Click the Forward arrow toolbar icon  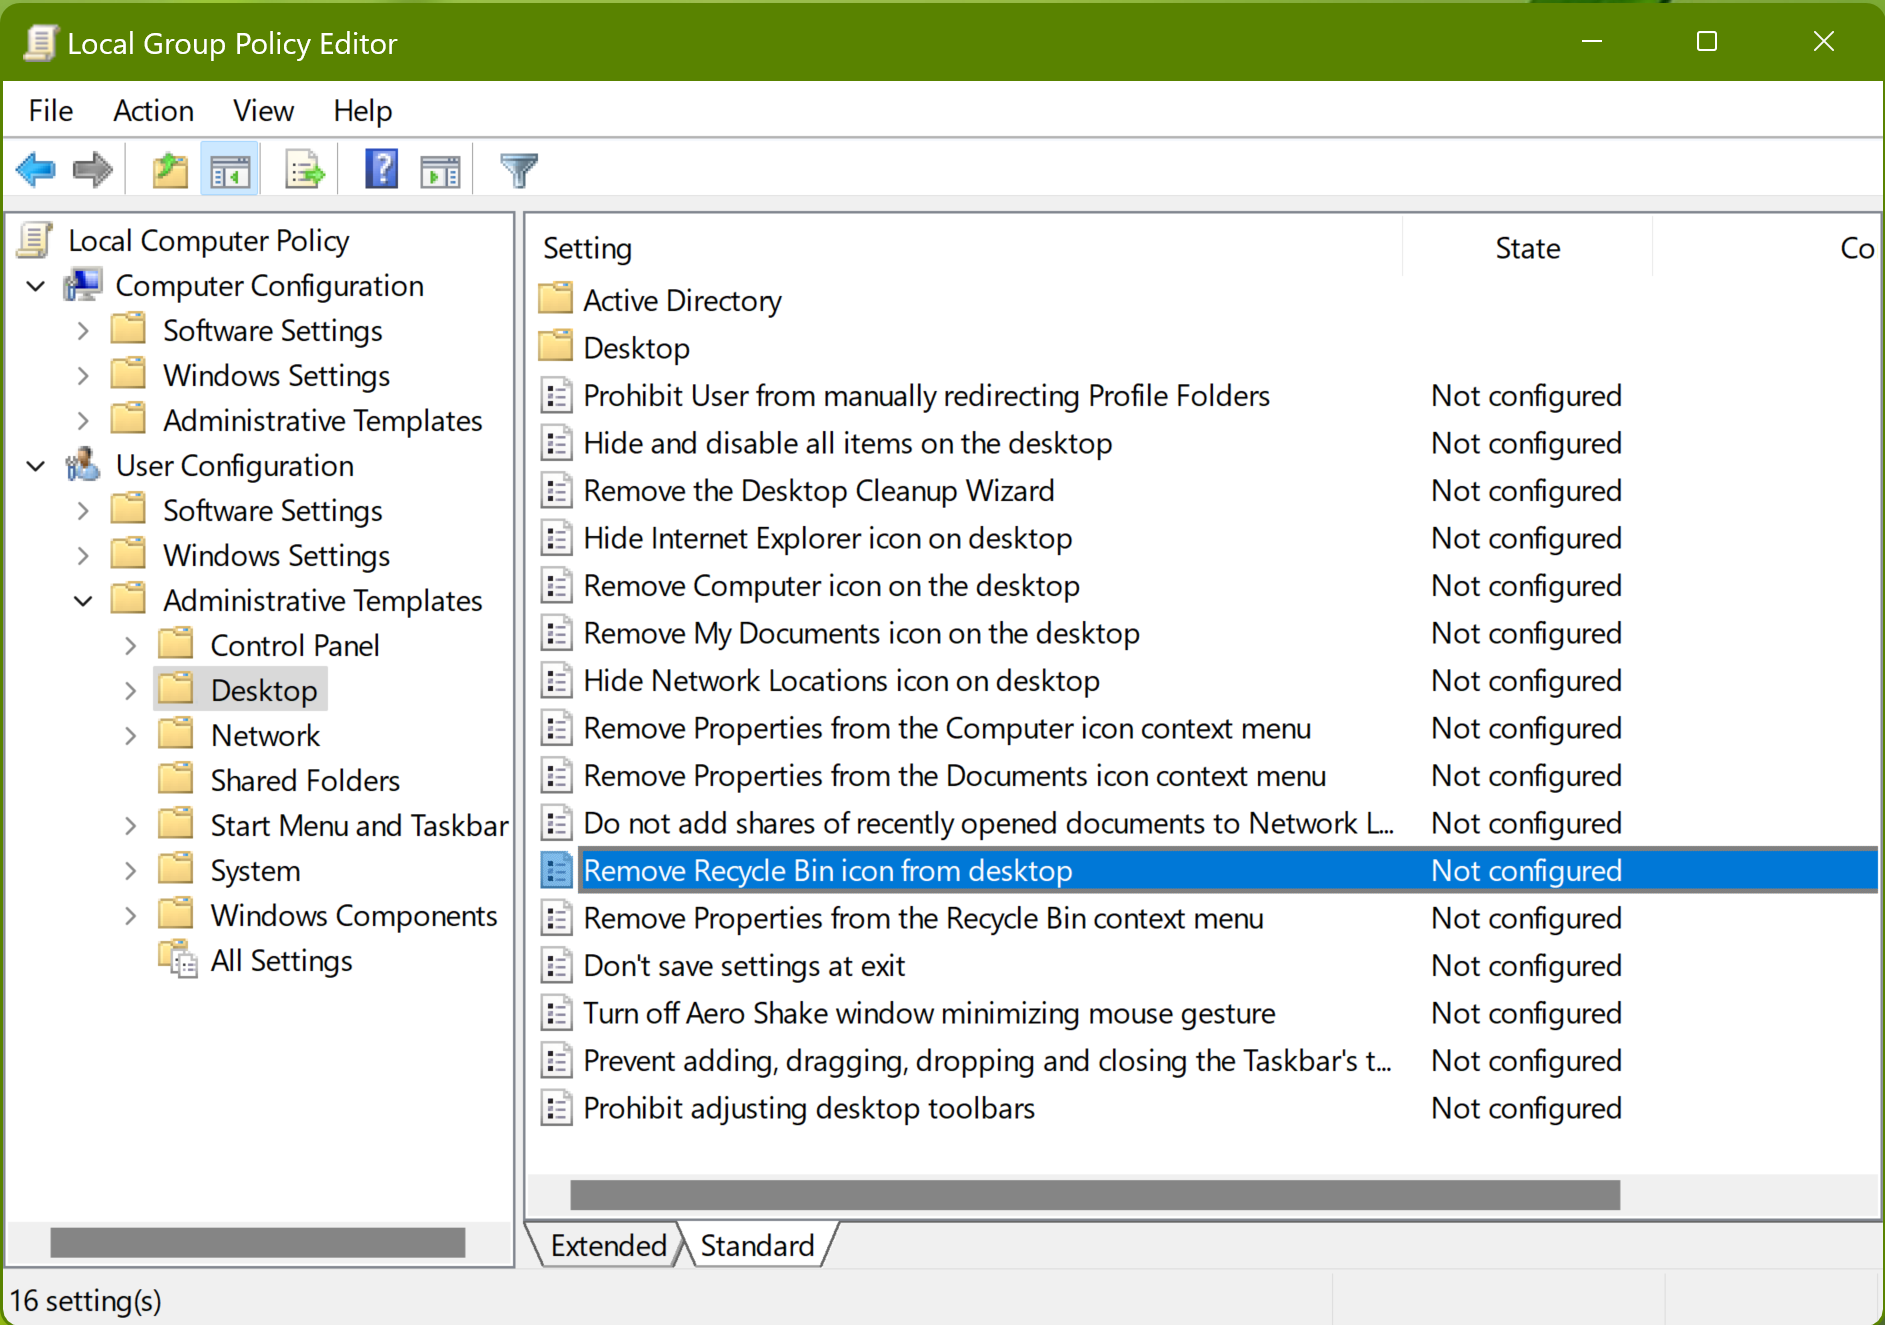[93, 170]
